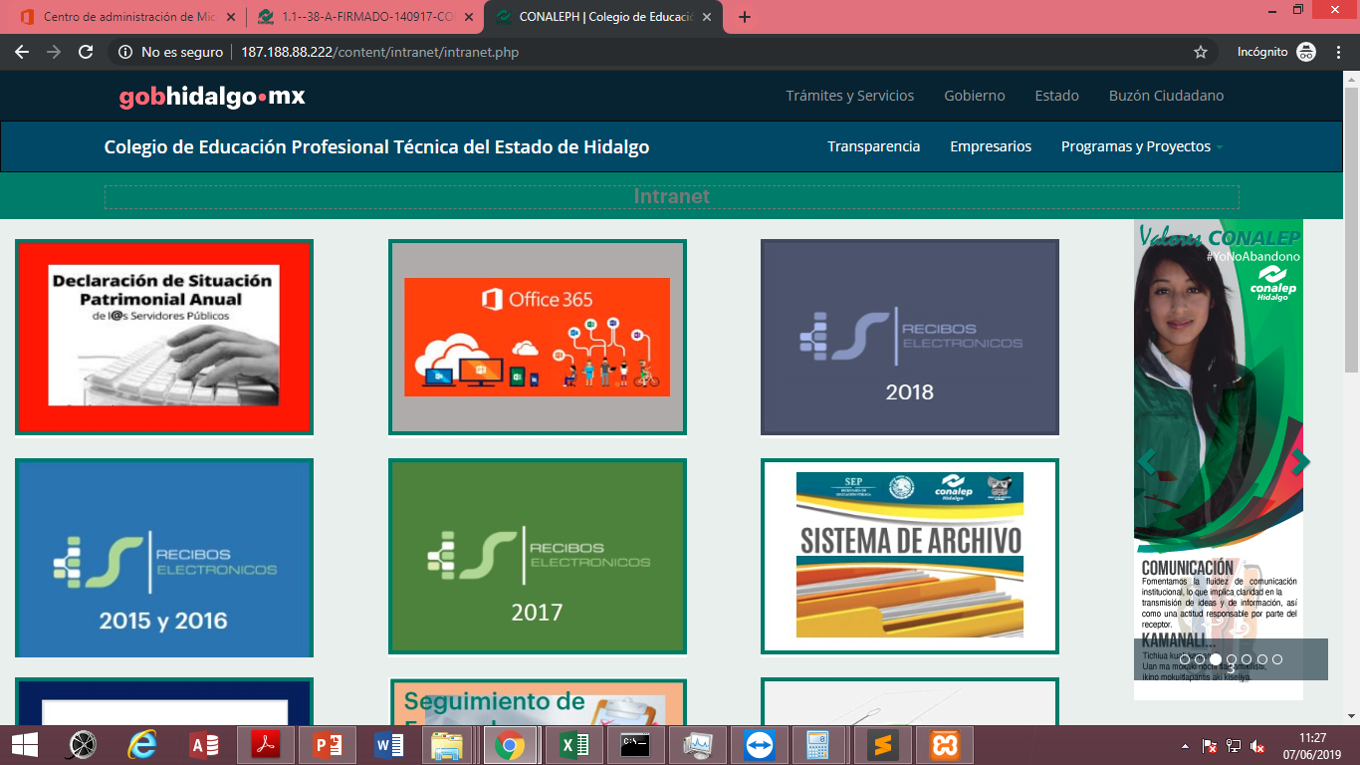Expand the Programas y Proyectos dropdown
Image resolution: width=1360 pixels, height=765 pixels.
pos(1142,146)
